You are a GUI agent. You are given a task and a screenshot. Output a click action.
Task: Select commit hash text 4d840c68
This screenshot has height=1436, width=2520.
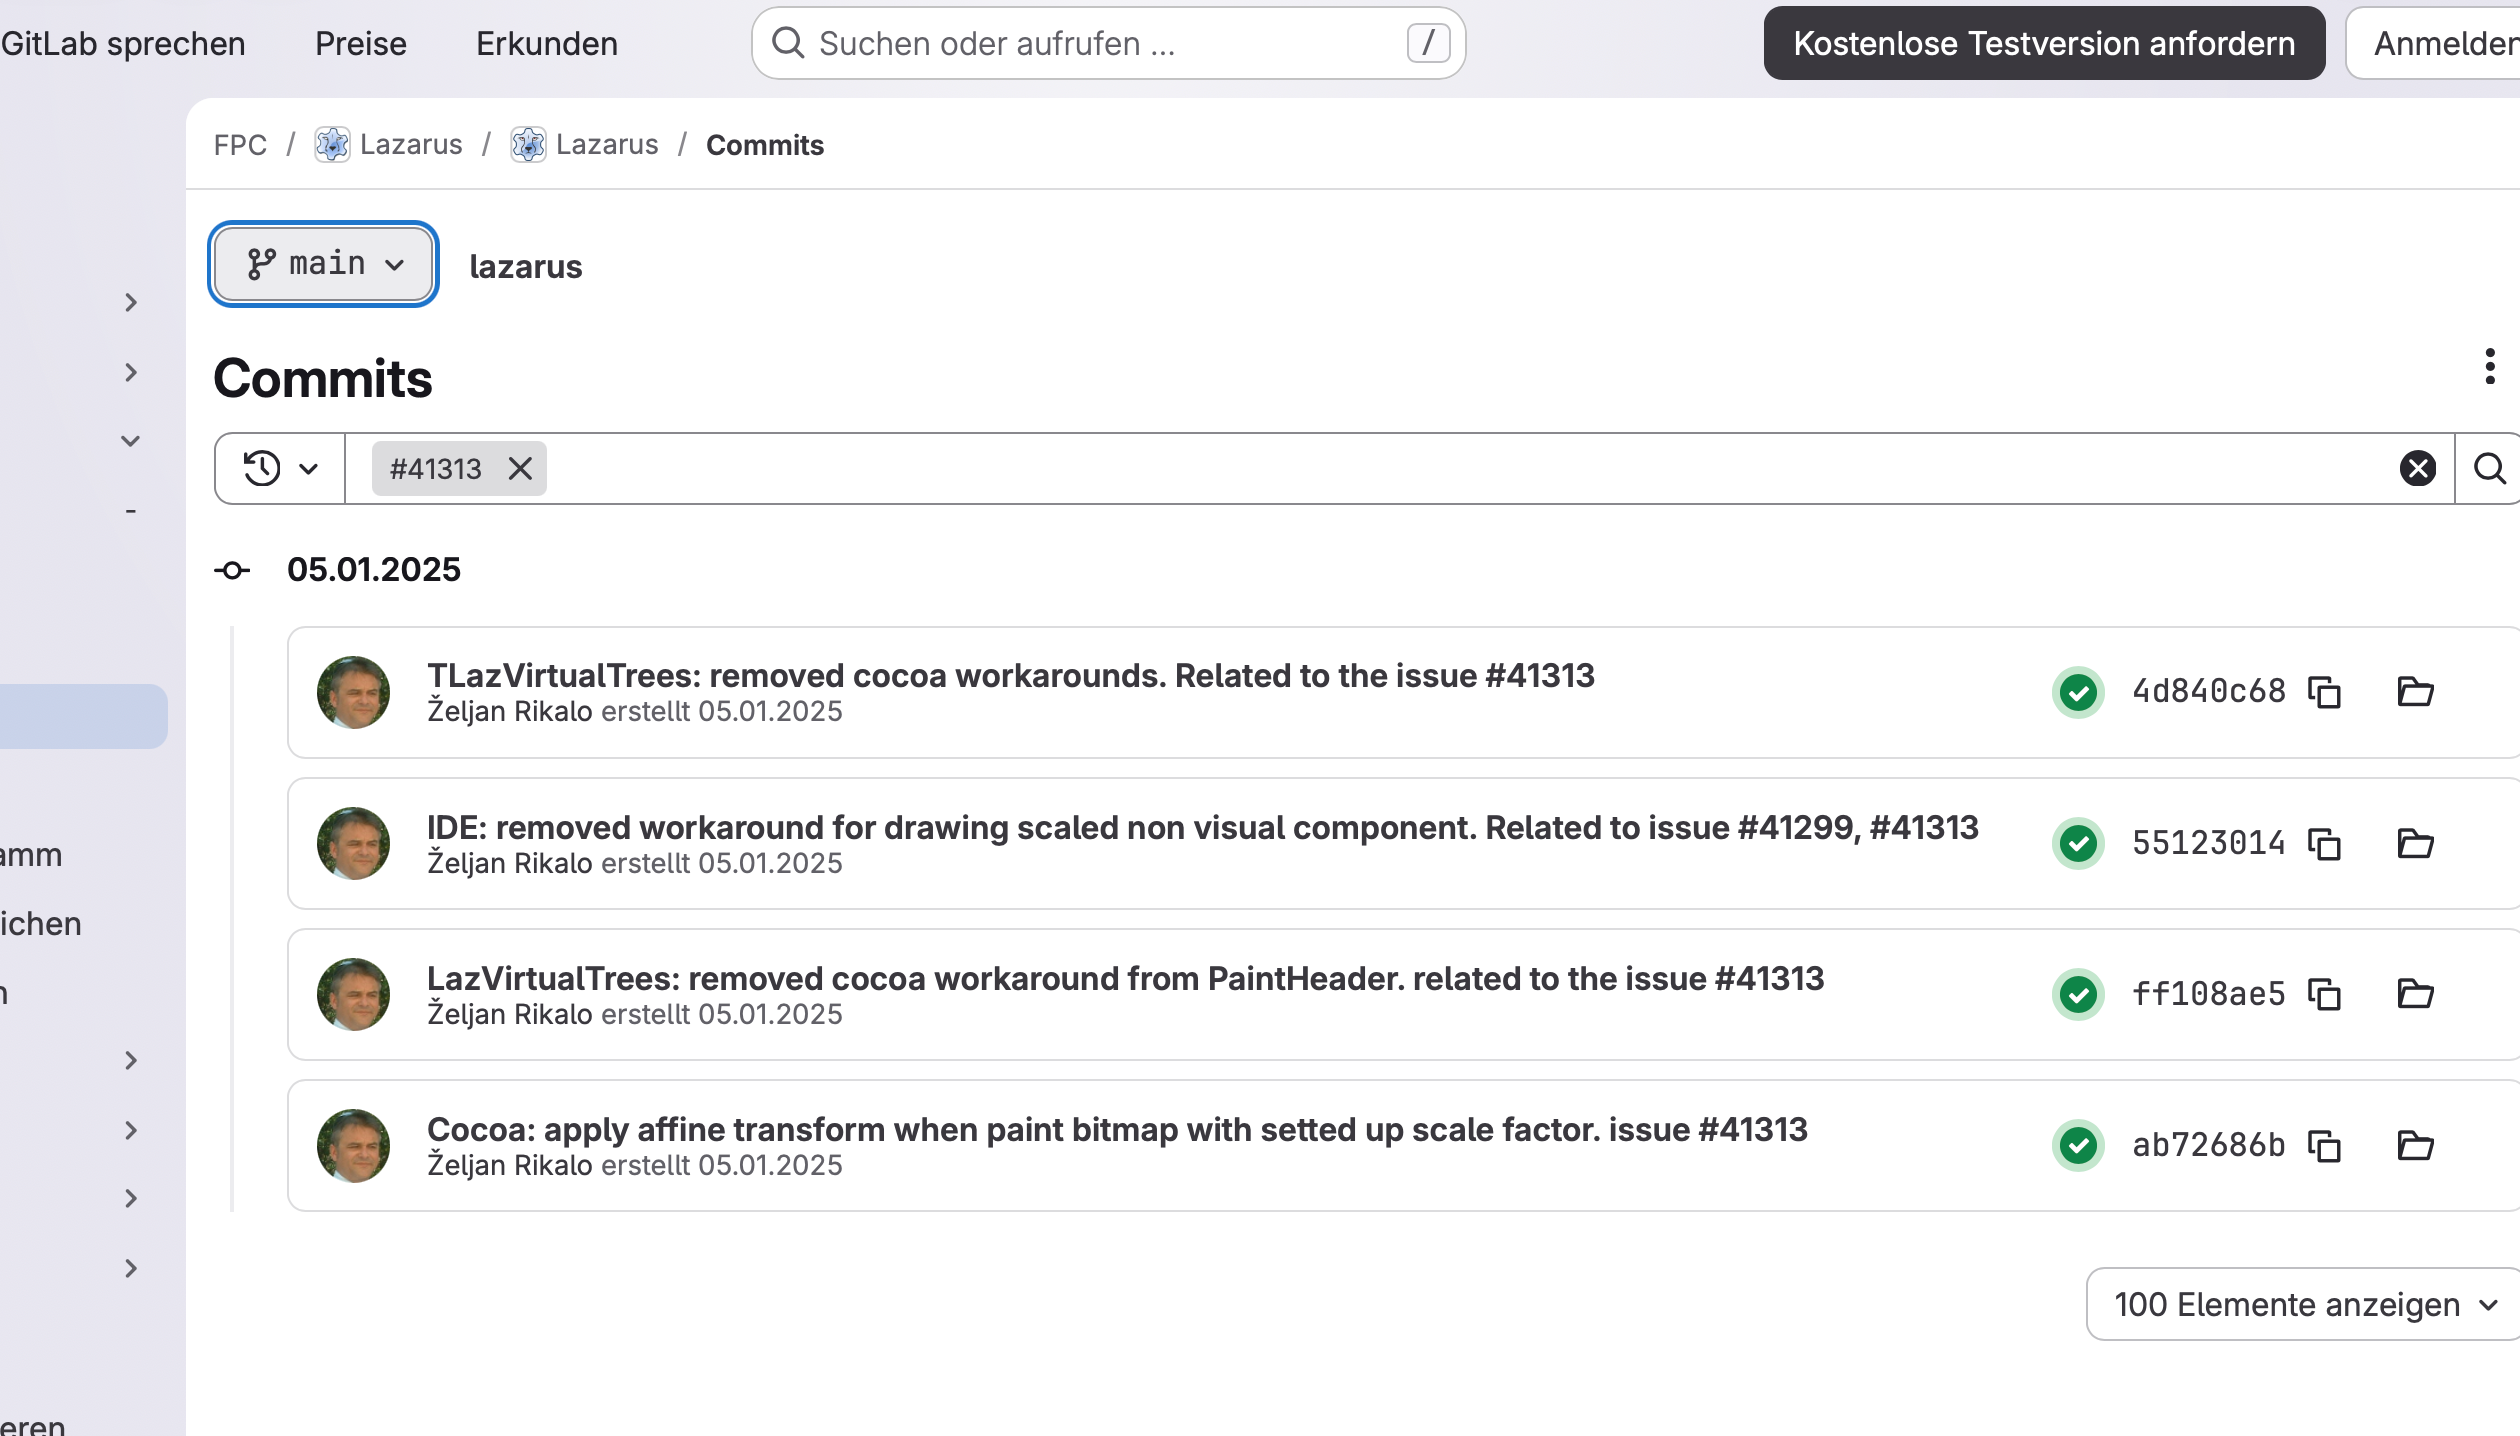2208,692
